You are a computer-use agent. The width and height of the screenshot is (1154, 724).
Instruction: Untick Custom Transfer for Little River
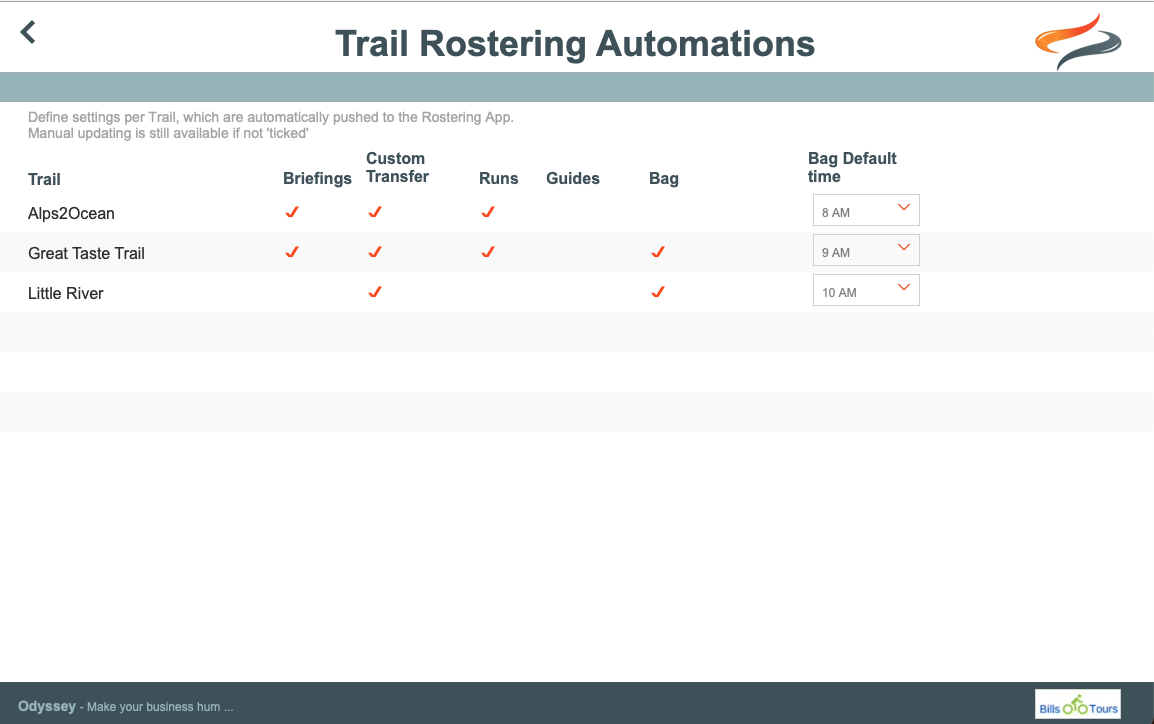[x=375, y=292]
